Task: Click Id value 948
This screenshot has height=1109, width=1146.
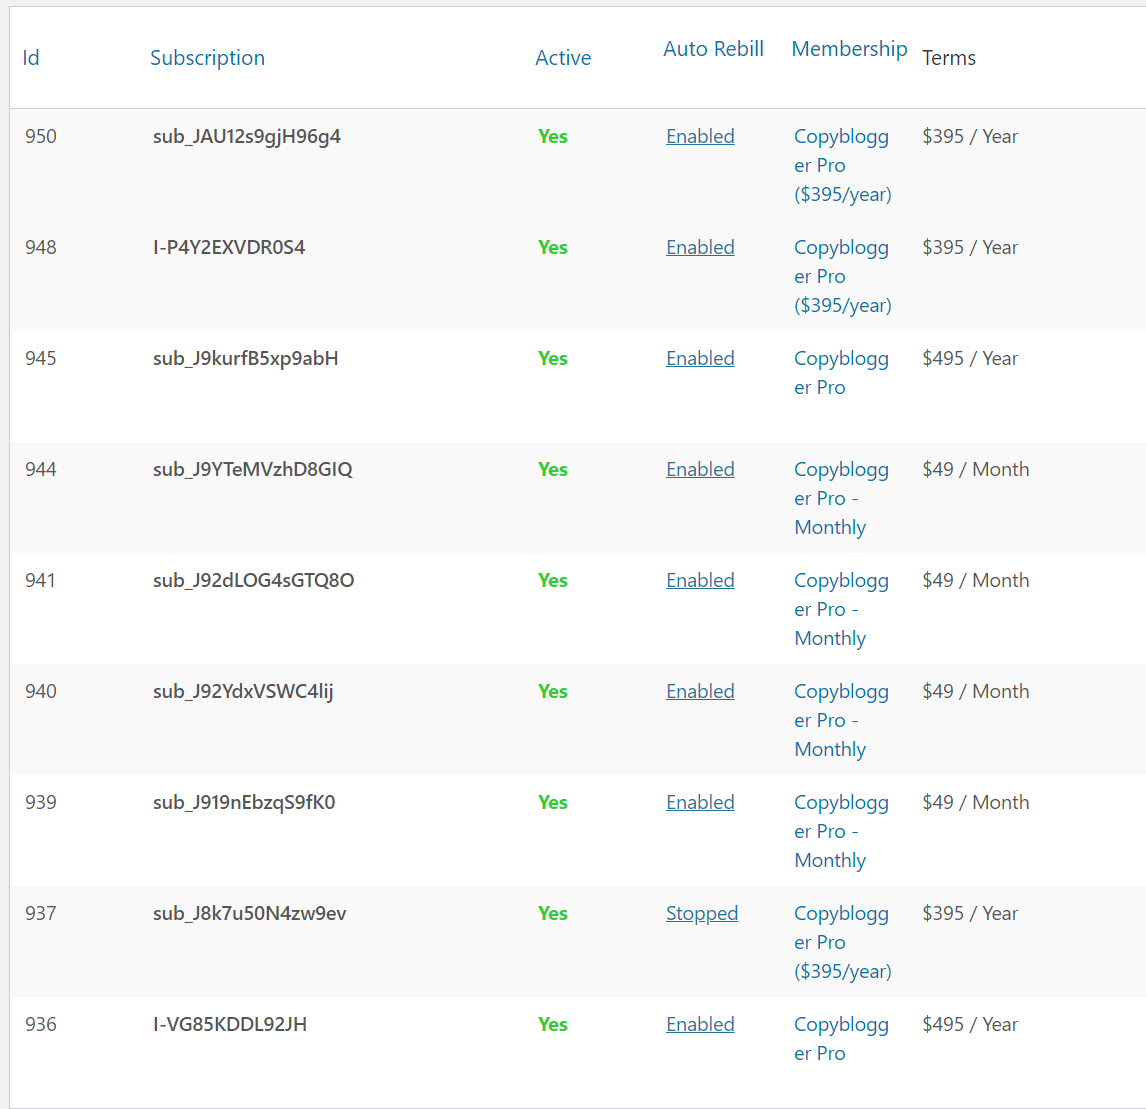Action: click(x=41, y=248)
